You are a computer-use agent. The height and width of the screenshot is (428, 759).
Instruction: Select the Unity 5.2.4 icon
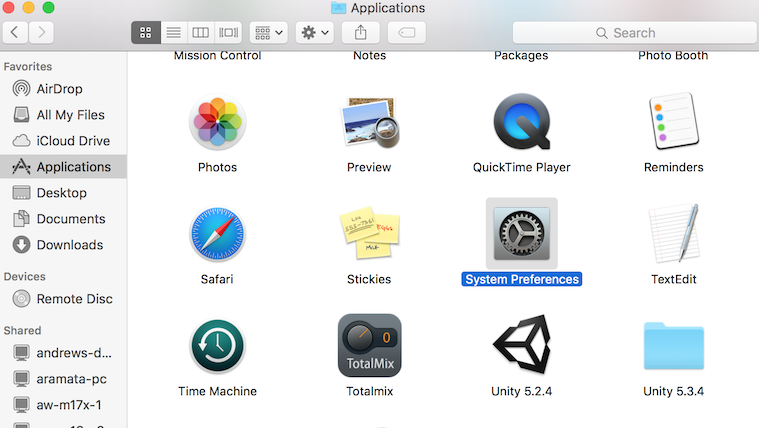[522, 344]
